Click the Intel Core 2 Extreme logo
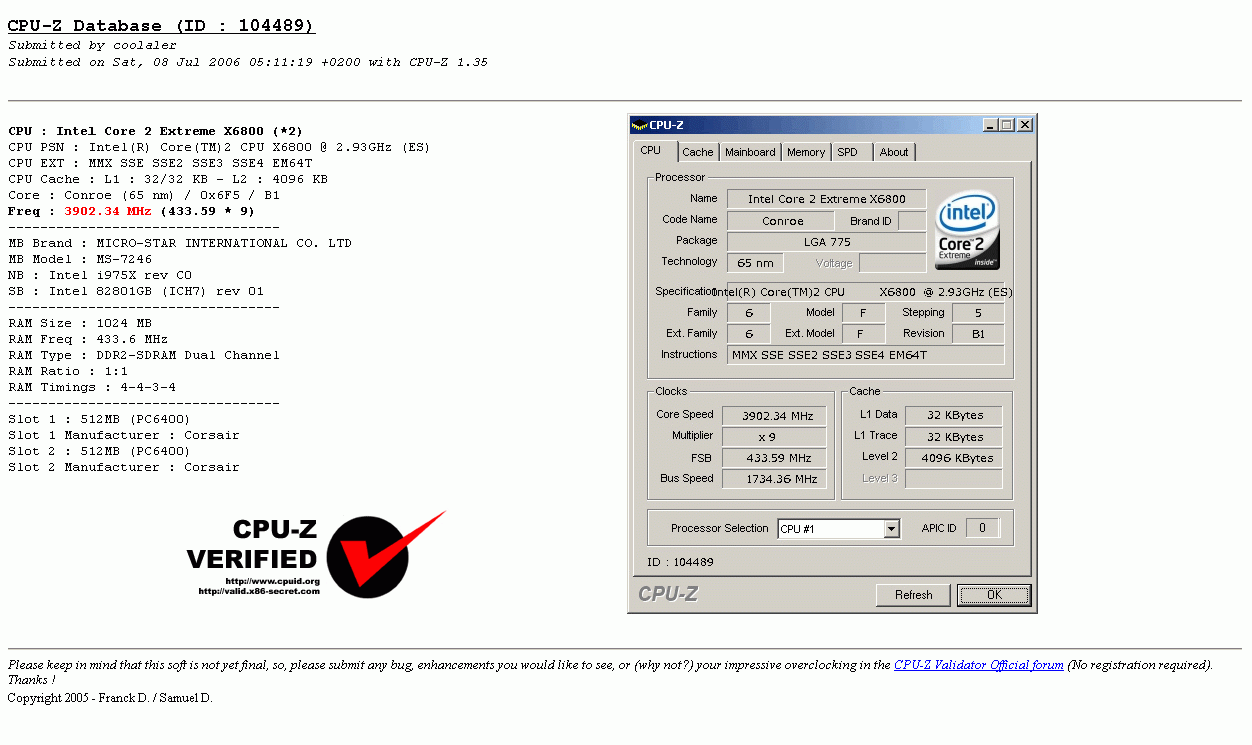Image resolution: width=1252 pixels, height=745 pixels. click(x=968, y=232)
